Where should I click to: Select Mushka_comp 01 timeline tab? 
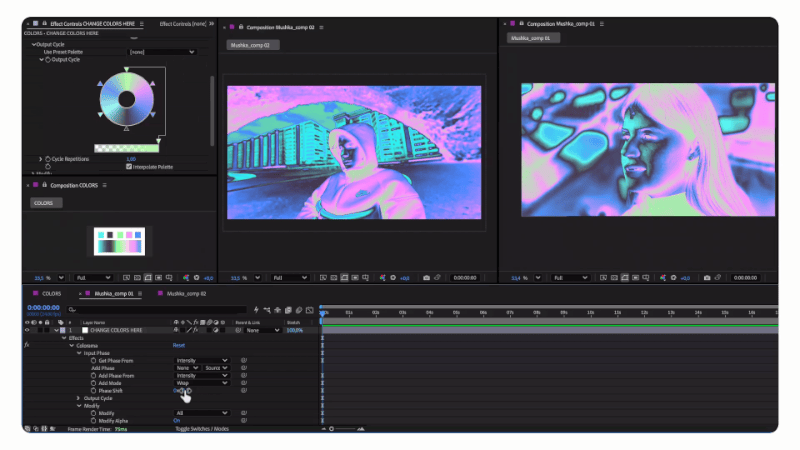pos(114,293)
